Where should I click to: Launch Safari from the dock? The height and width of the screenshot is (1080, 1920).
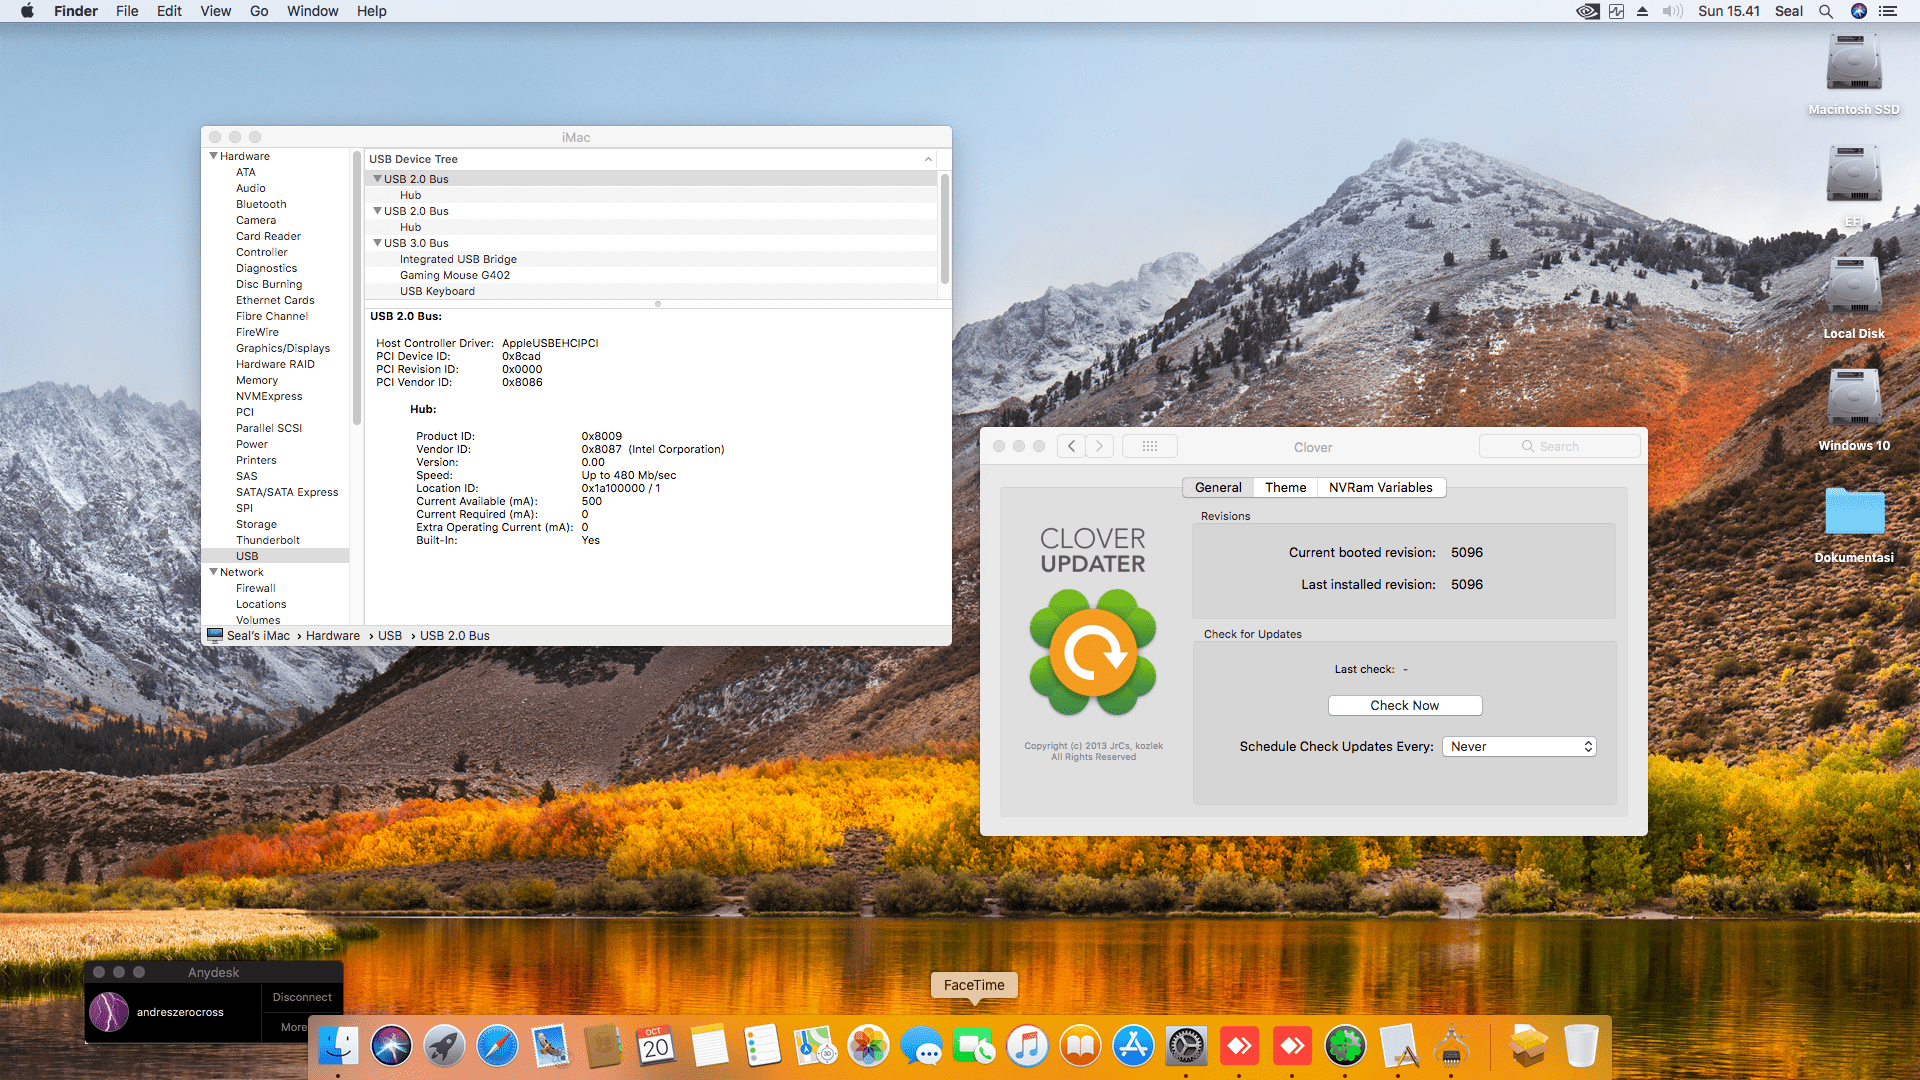pyautogui.click(x=497, y=1047)
